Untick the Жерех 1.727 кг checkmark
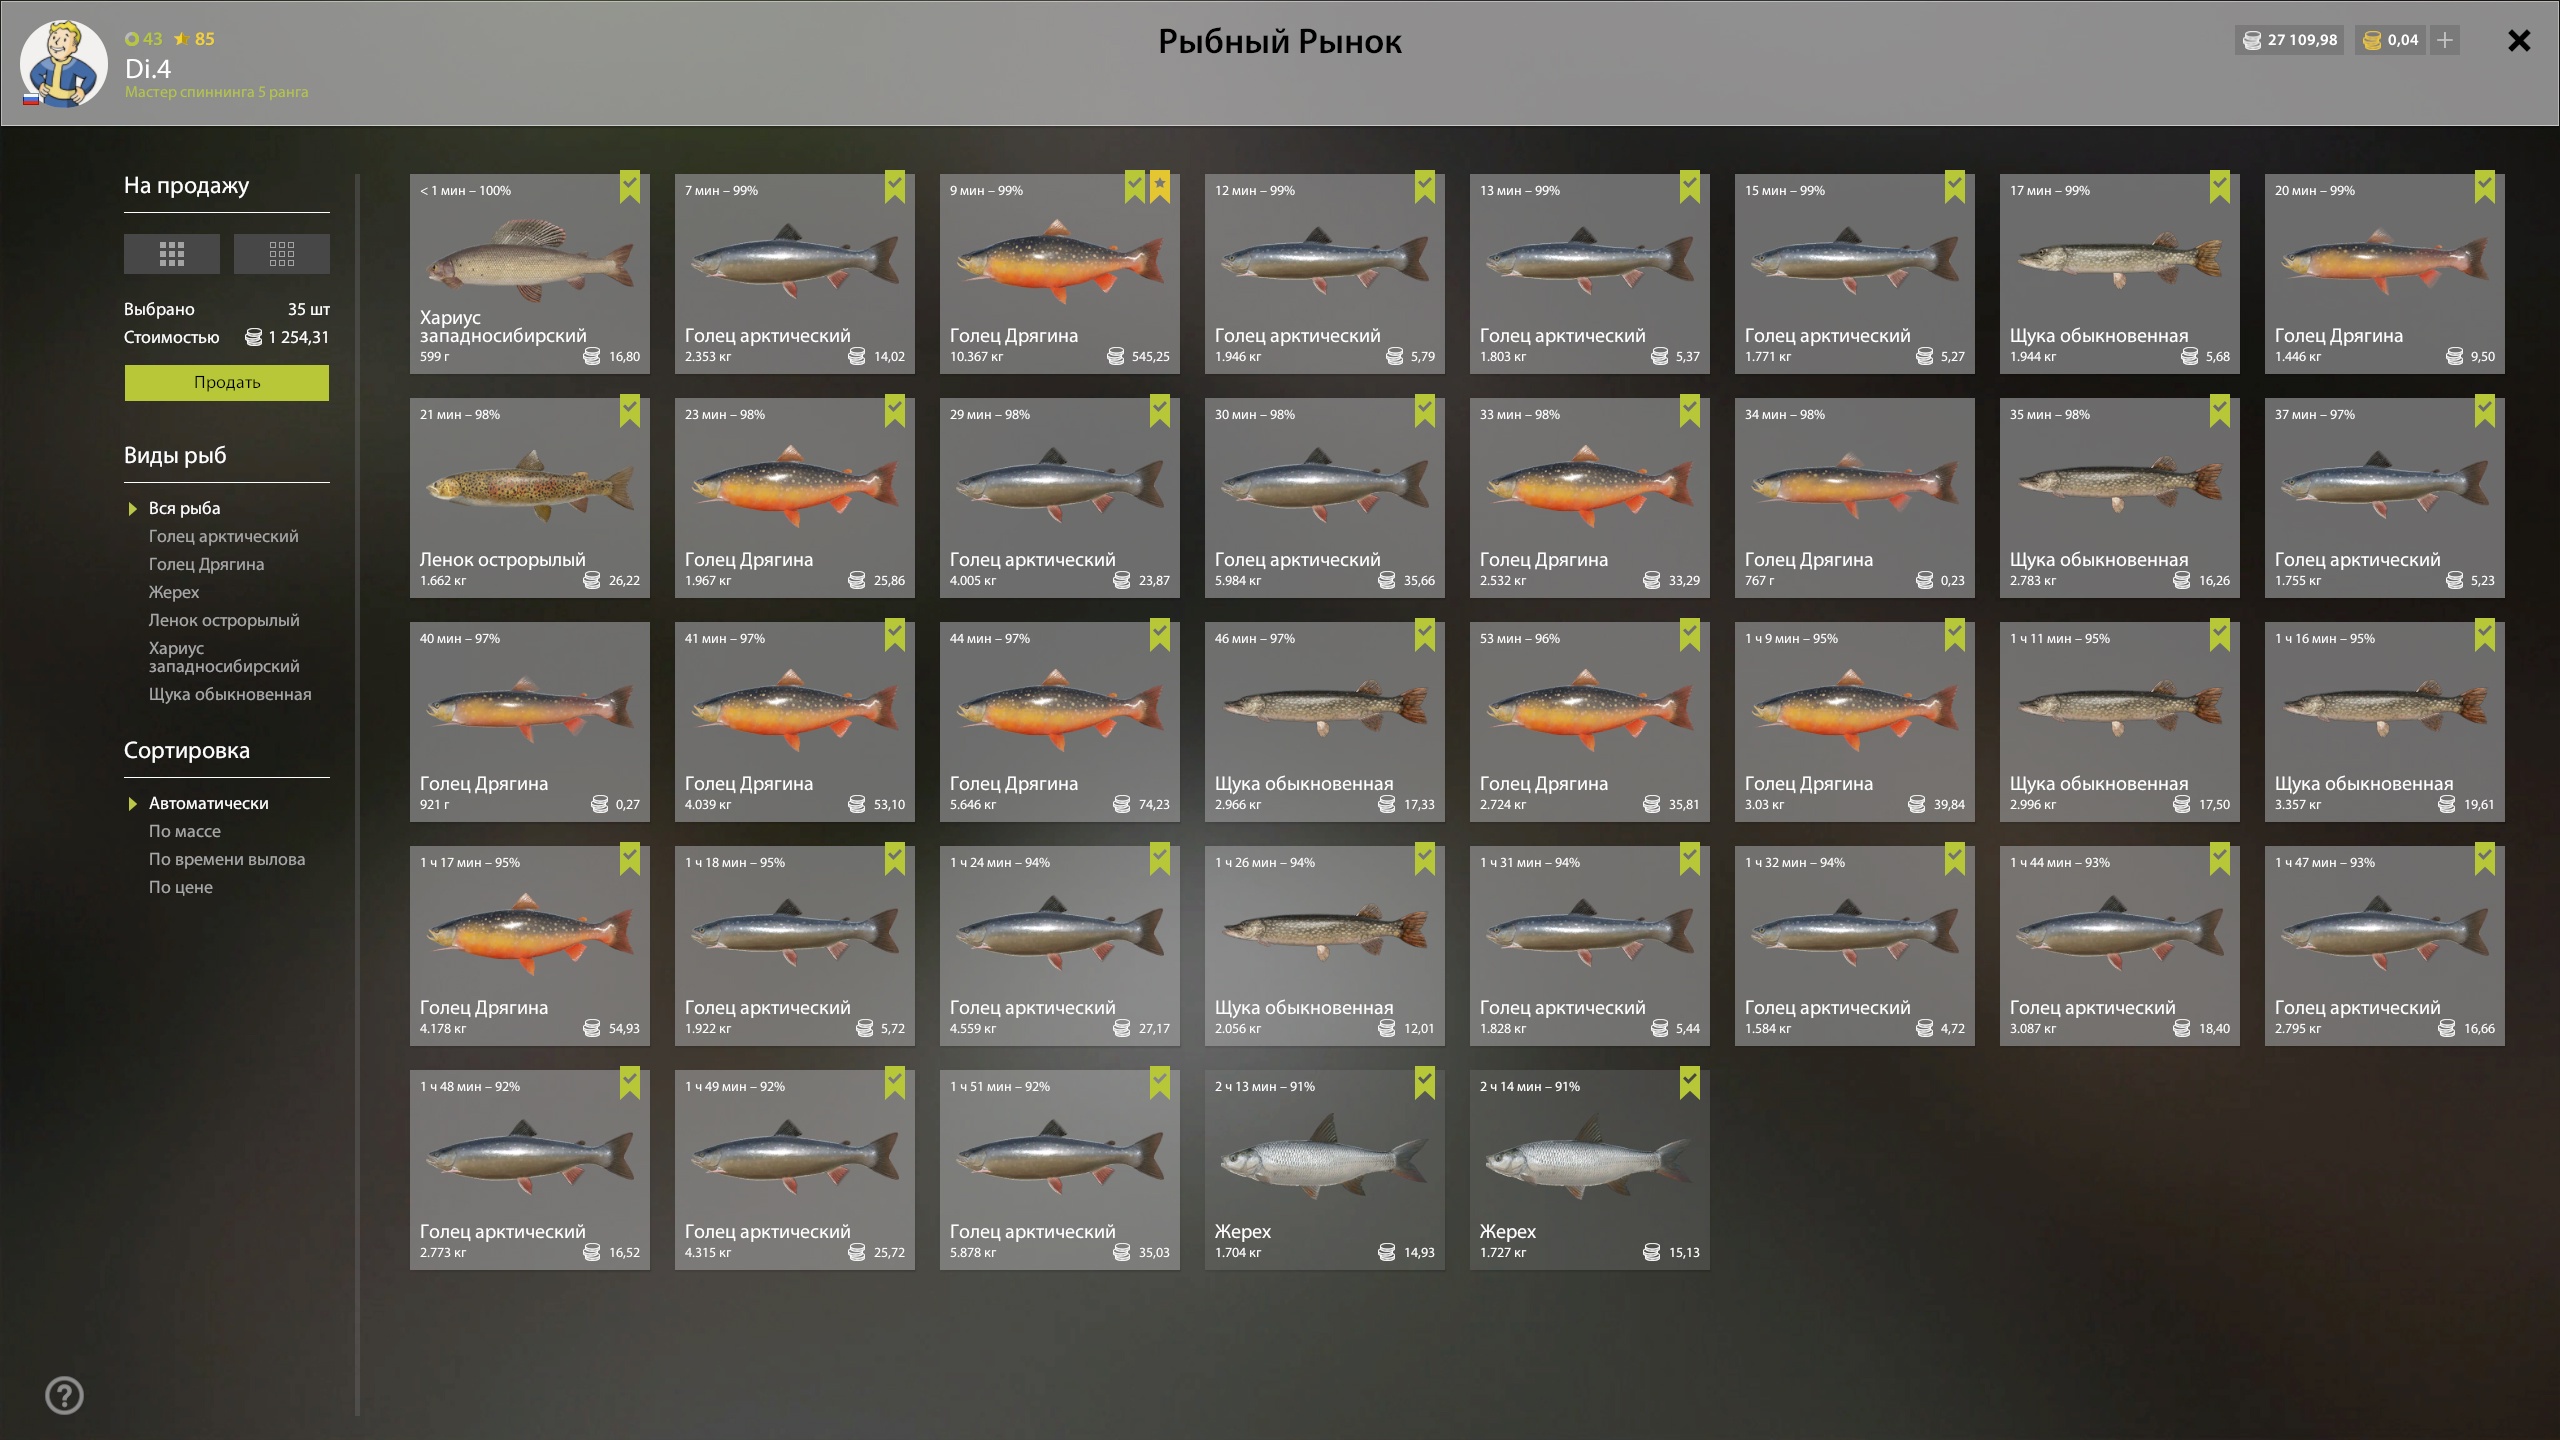The height and width of the screenshot is (1440, 2560). (1689, 1082)
